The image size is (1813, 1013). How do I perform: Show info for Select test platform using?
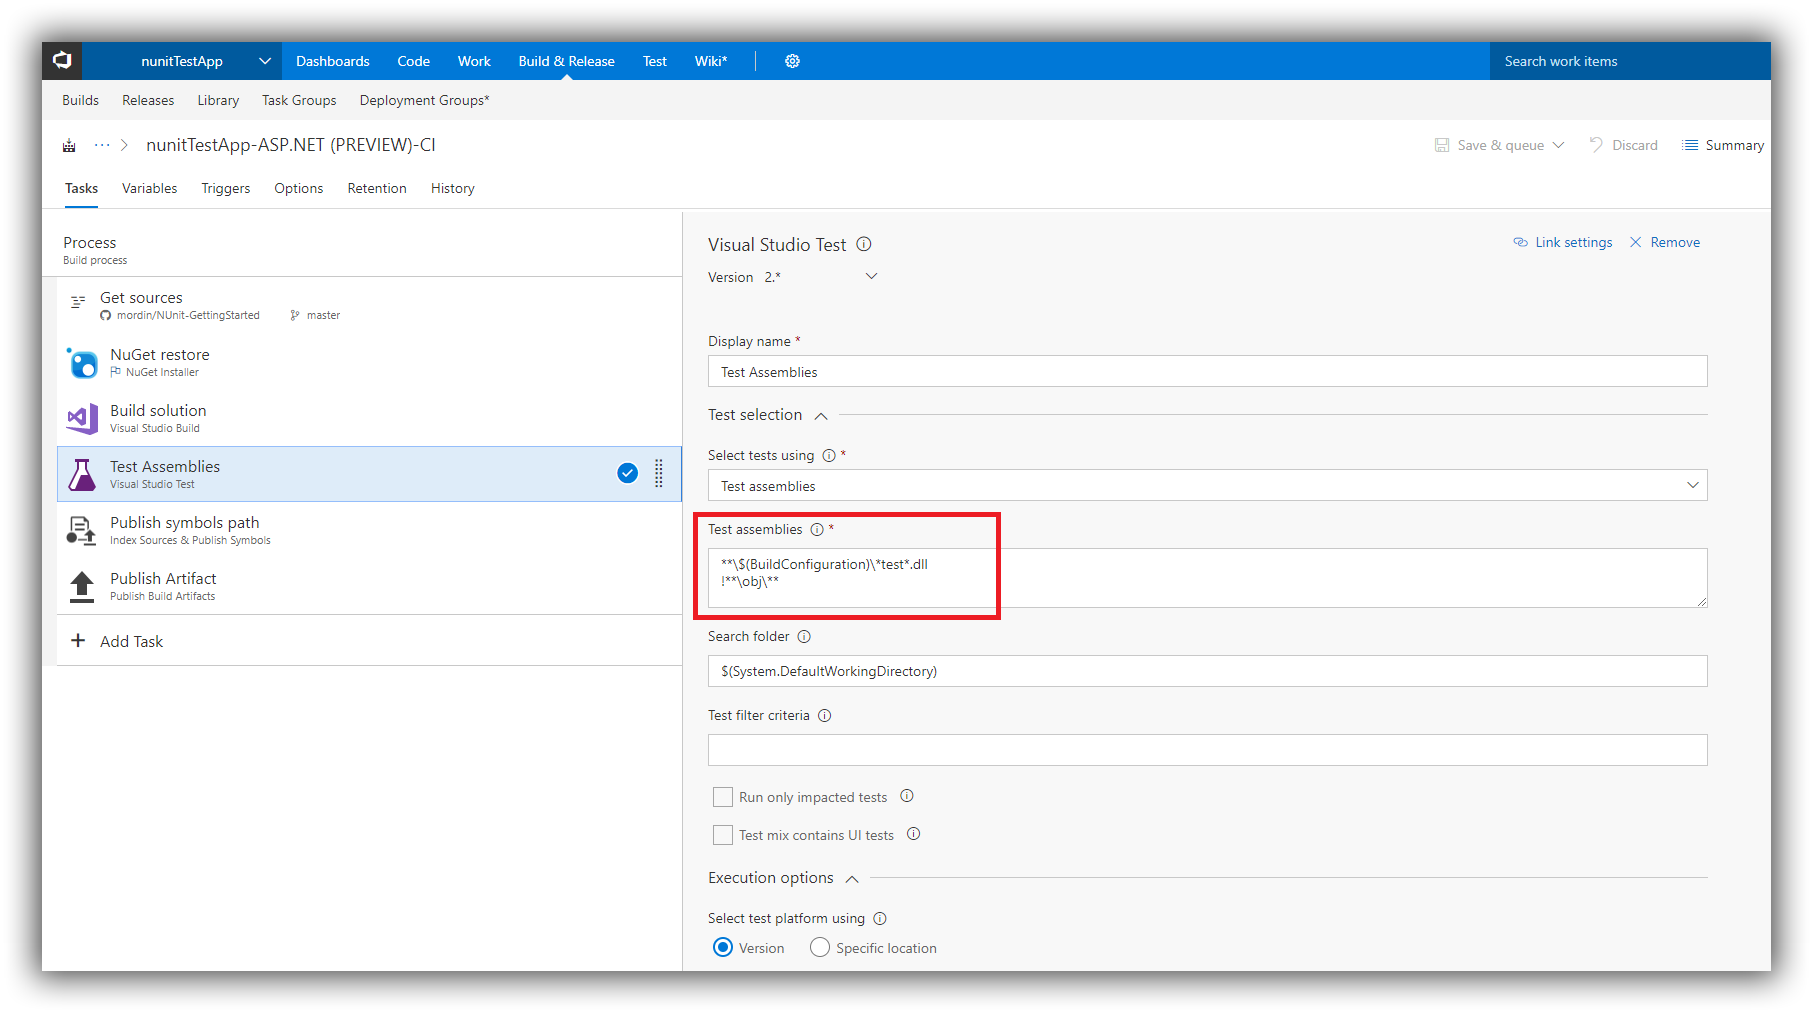point(880,919)
